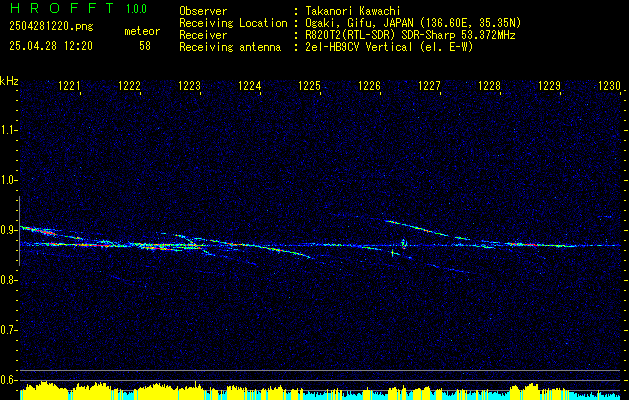Click the 0.8 kHz axis label

(x=8, y=280)
